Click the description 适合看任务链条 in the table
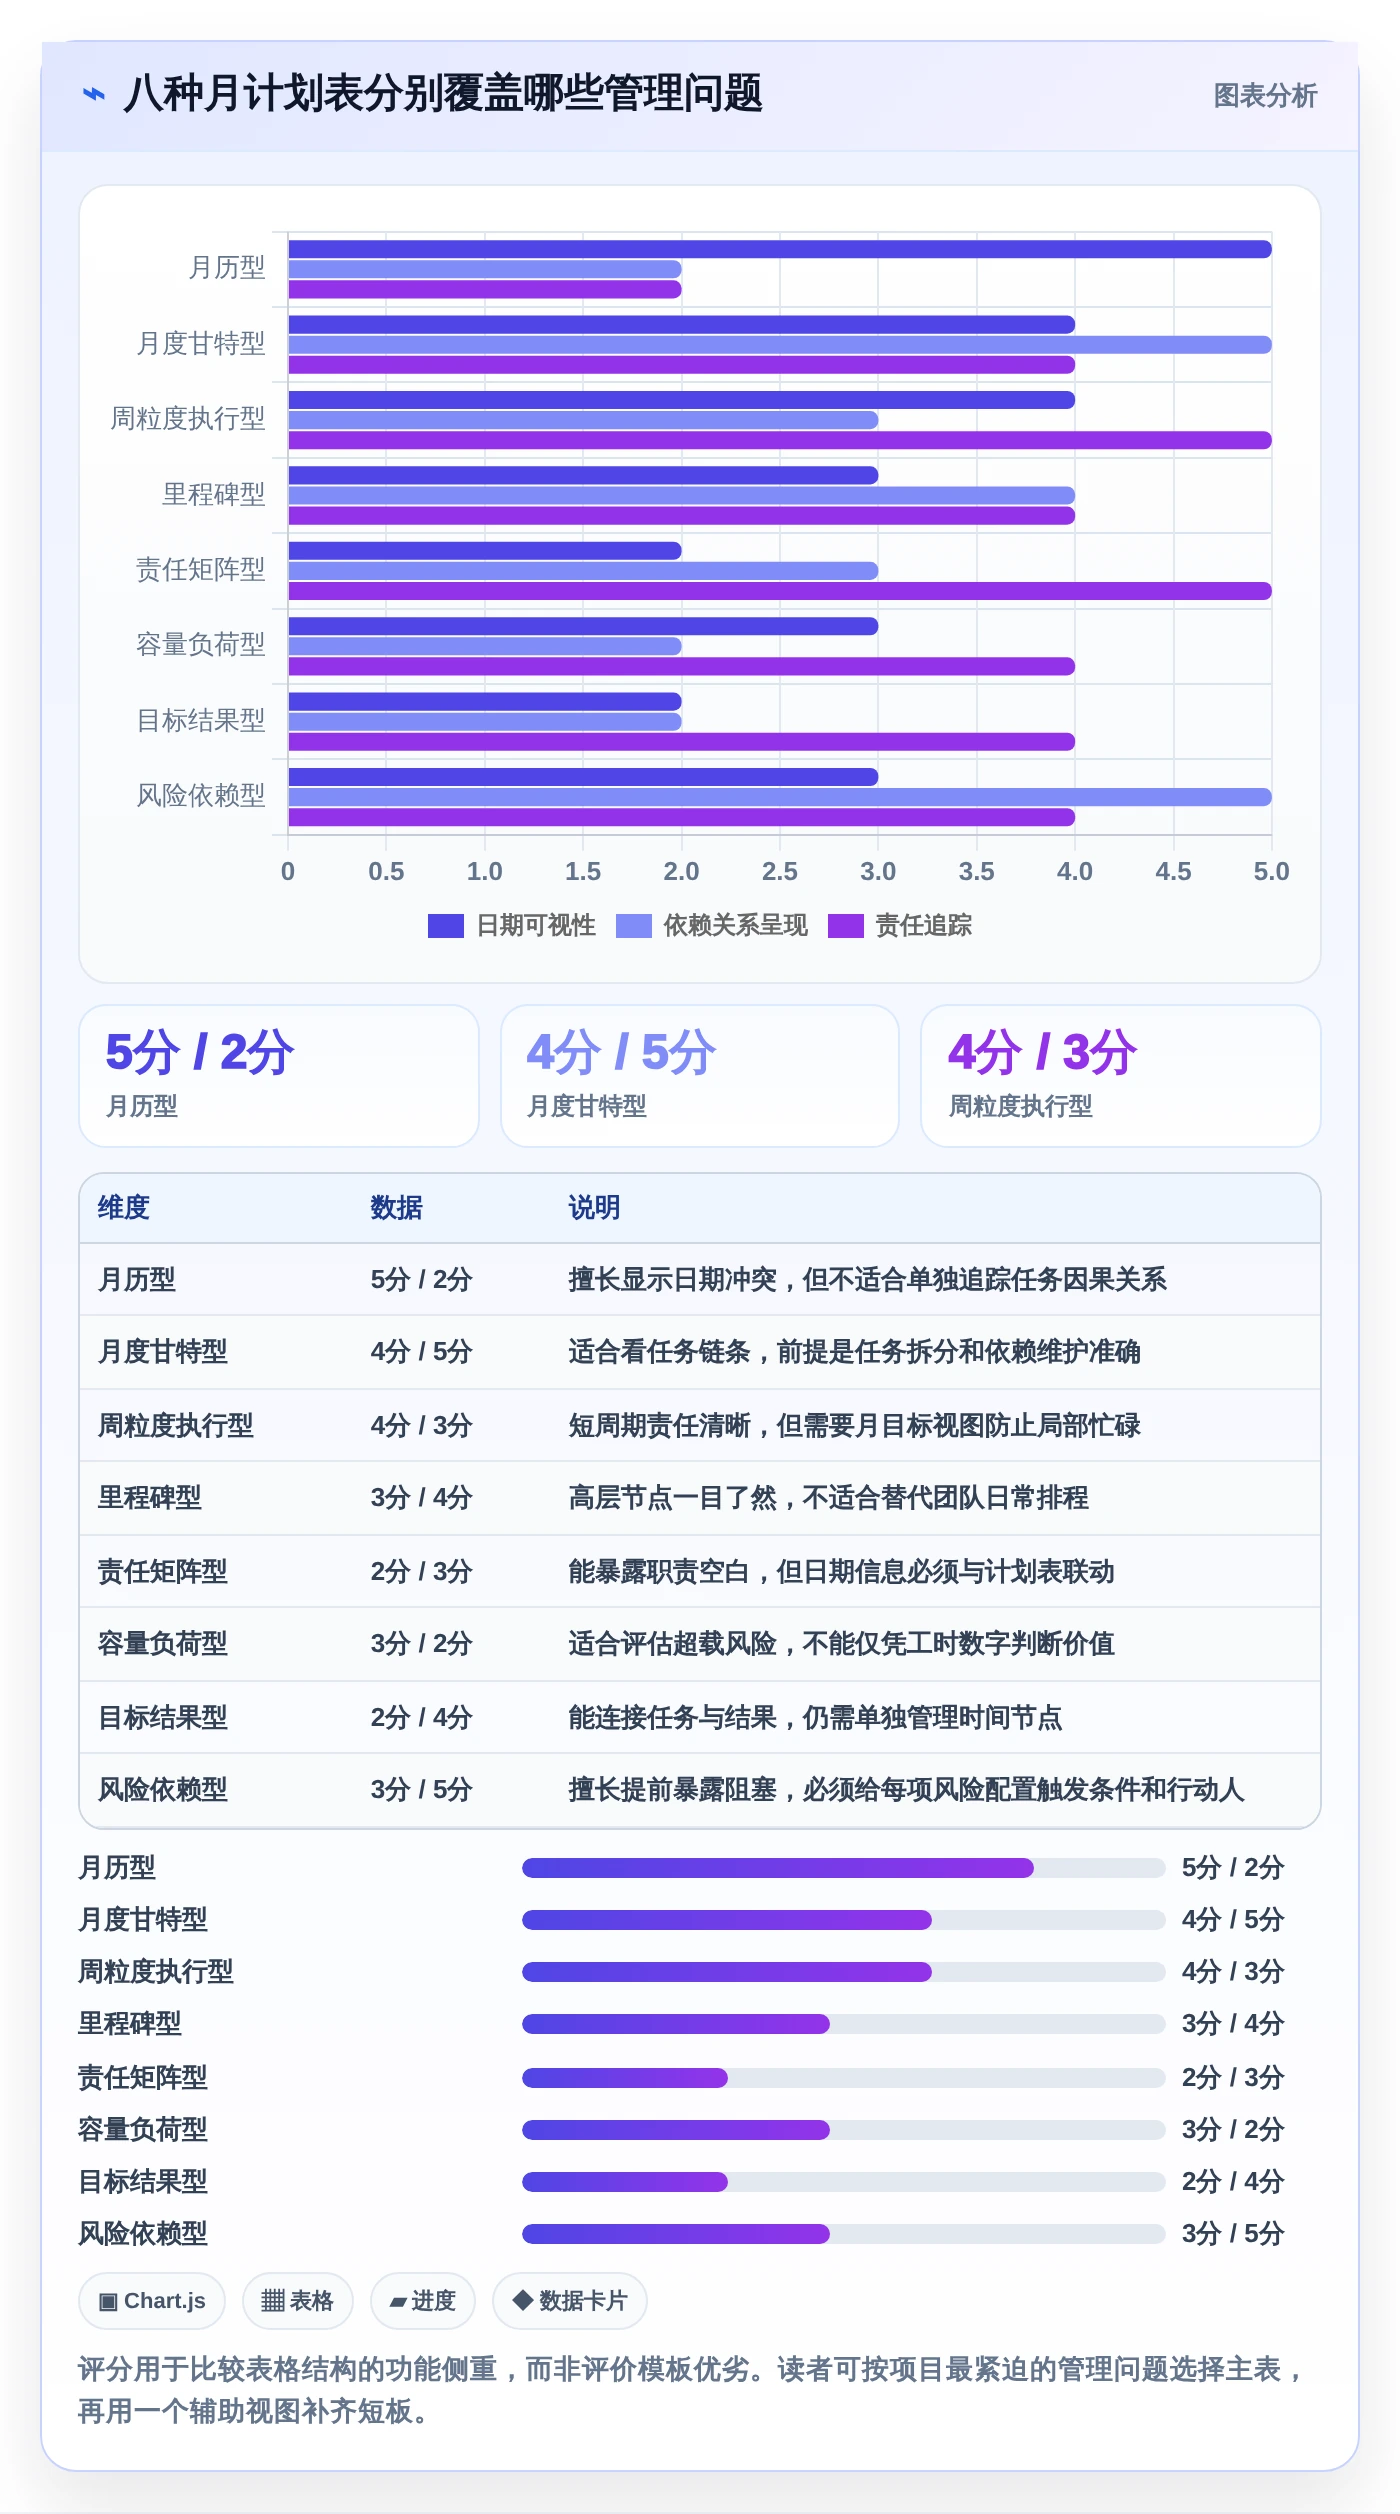The height and width of the screenshot is (2514, 1400). (x=854, y=1351)
